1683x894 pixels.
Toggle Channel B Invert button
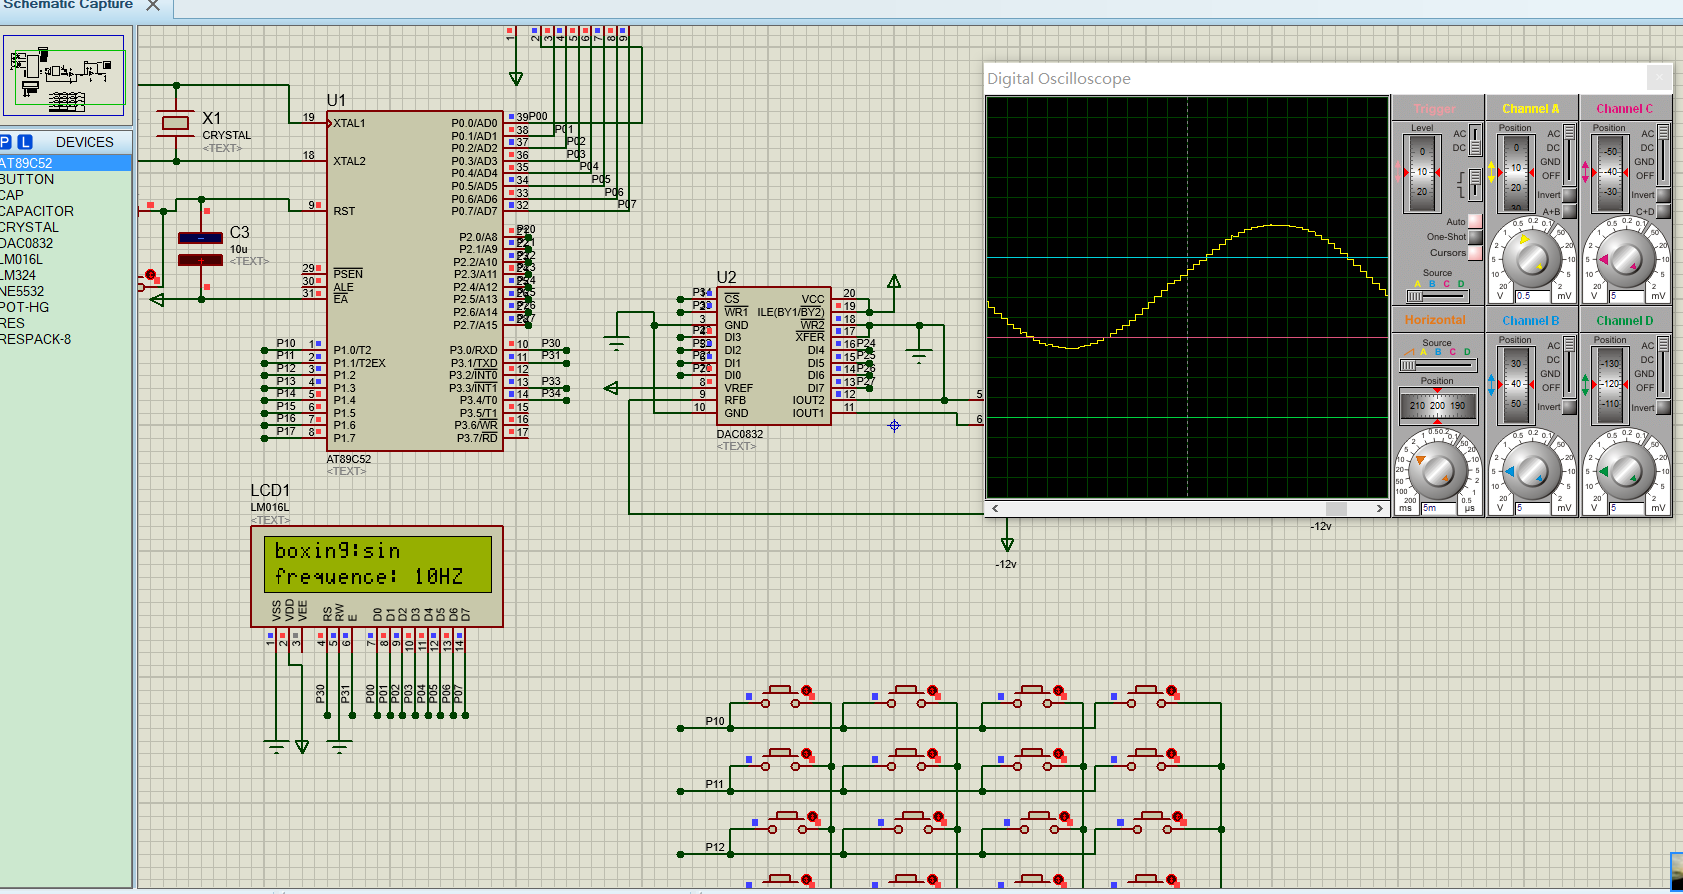click(x=1569, y=407)
